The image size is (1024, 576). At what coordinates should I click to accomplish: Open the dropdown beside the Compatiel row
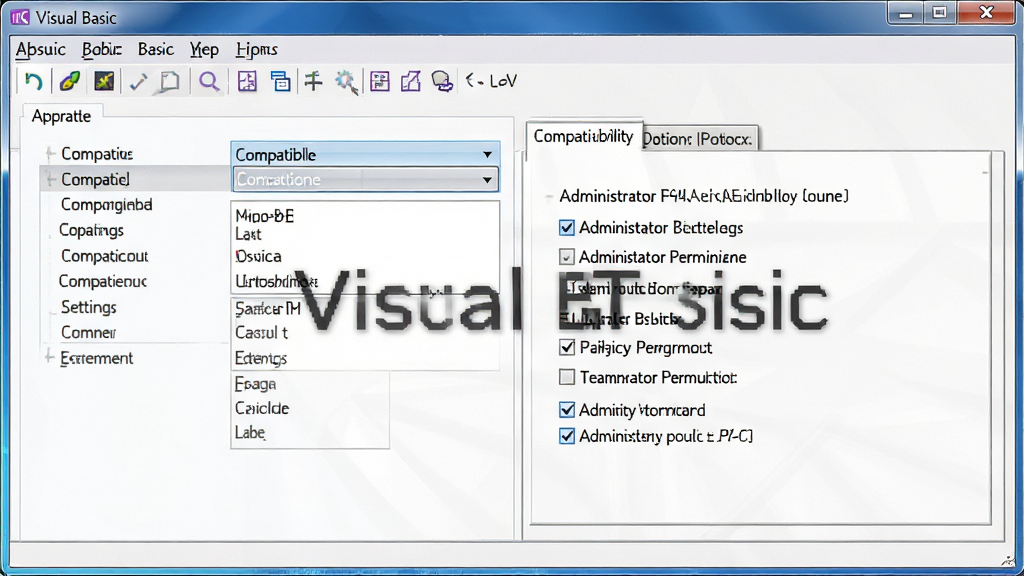(365, 180)
